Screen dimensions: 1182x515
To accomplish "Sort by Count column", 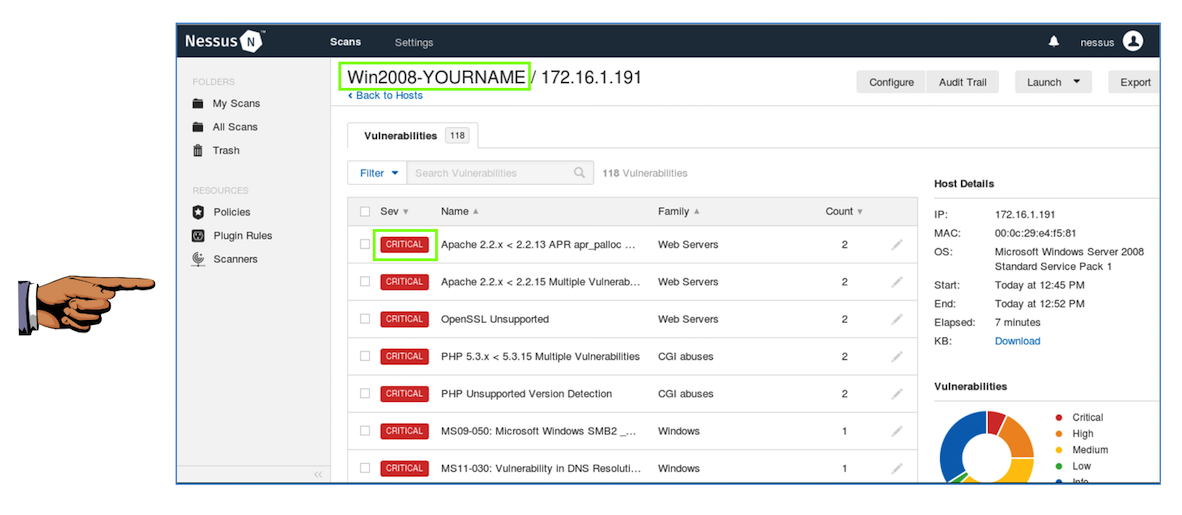I will 844,211.
